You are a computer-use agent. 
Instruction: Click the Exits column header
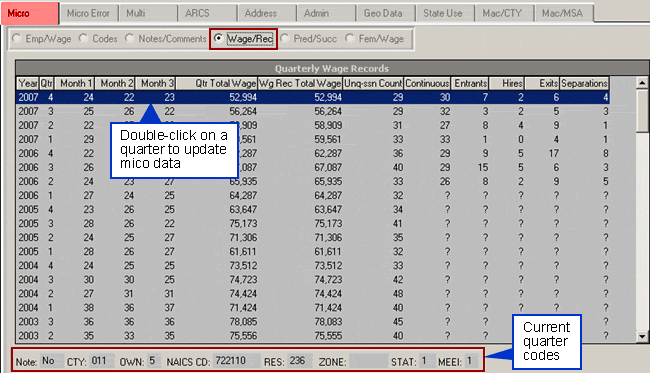(x=542, y=83)
